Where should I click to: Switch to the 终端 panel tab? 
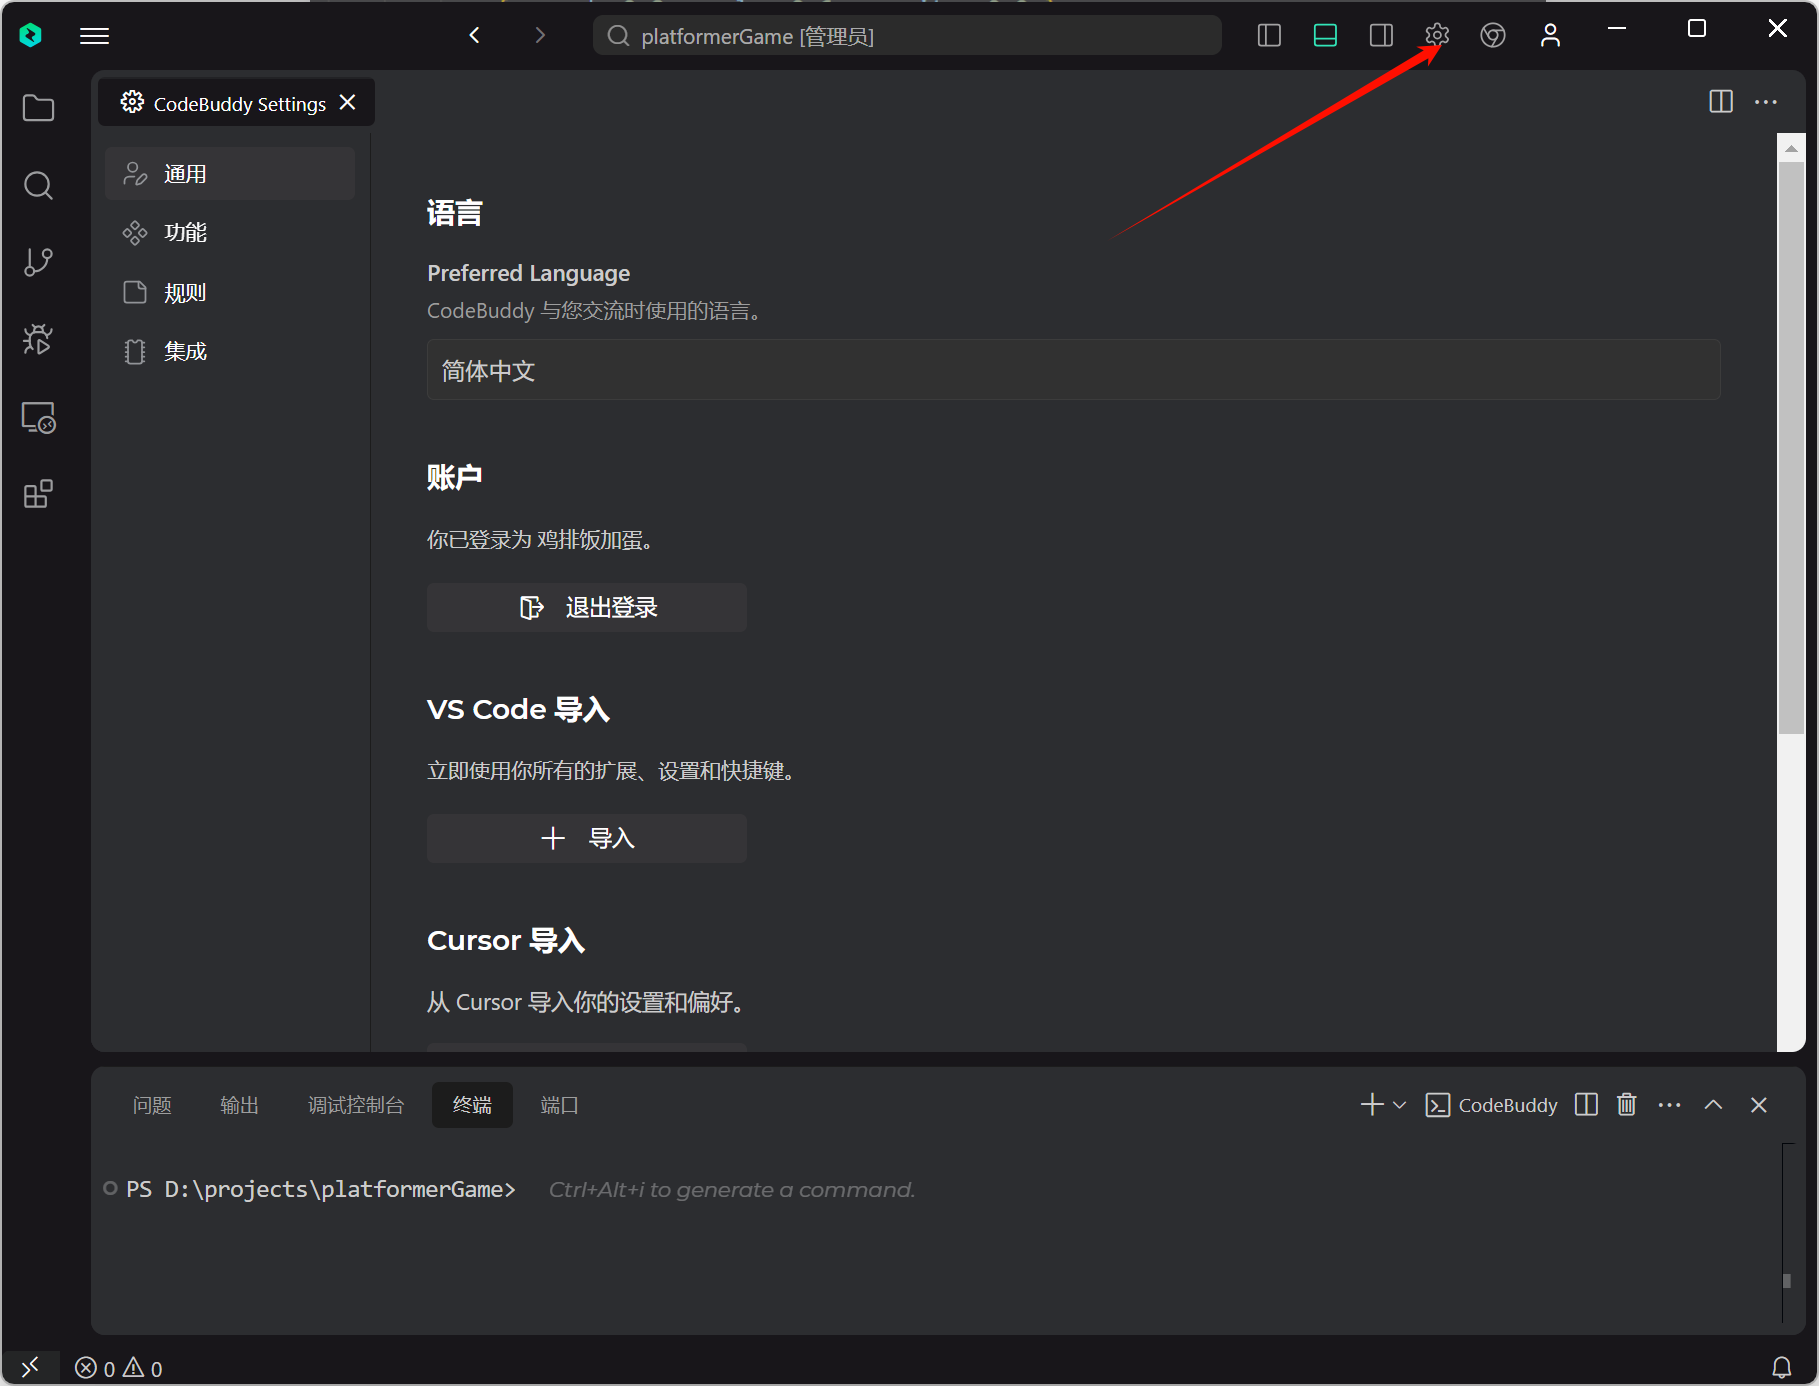[472, 1105]
